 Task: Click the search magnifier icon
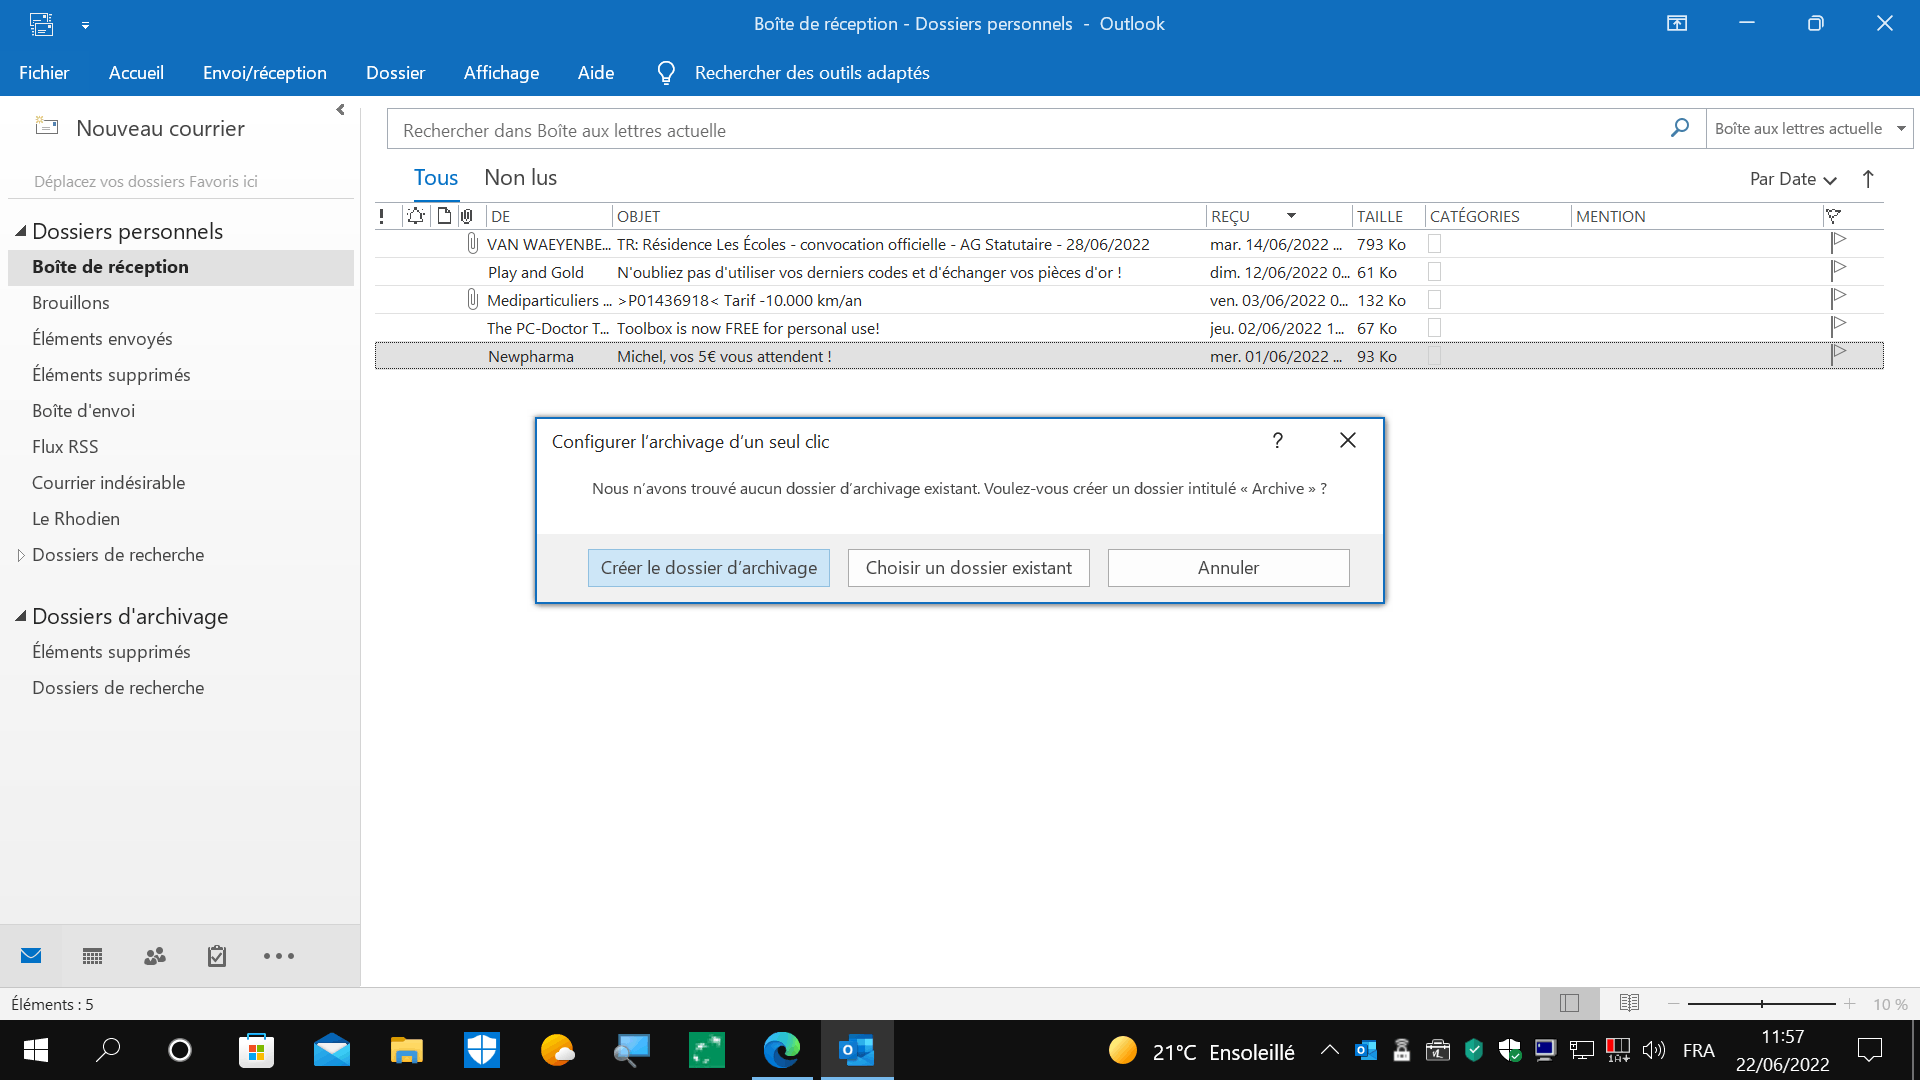(x=1680, y=128)
